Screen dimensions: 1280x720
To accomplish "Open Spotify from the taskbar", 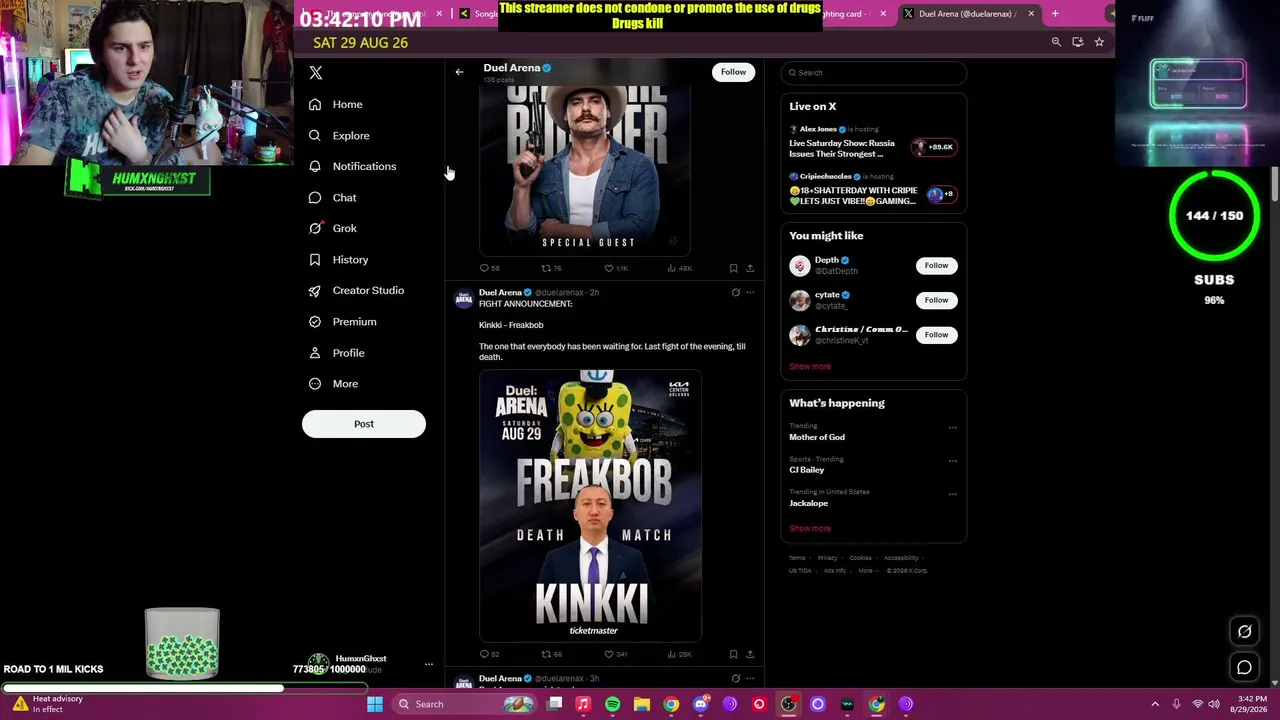I will [612, 704].
